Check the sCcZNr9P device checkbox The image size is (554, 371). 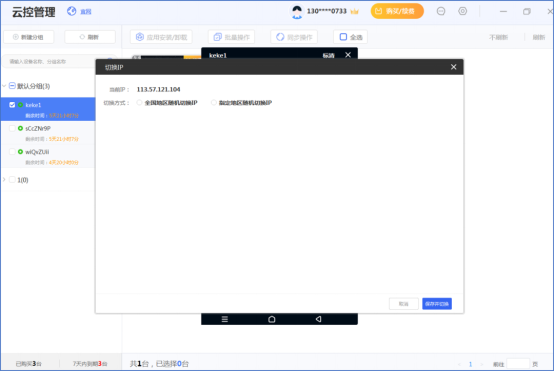(12, 128)
